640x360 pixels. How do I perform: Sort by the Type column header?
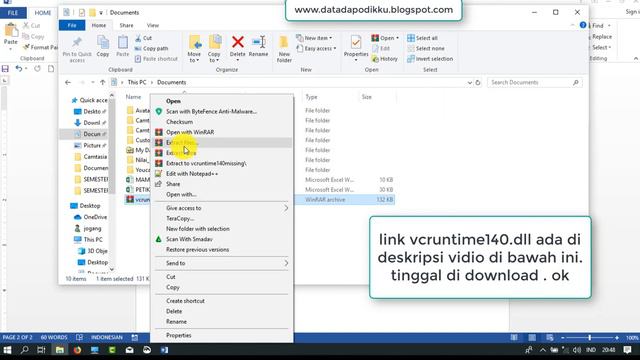(x=311, y=97)
